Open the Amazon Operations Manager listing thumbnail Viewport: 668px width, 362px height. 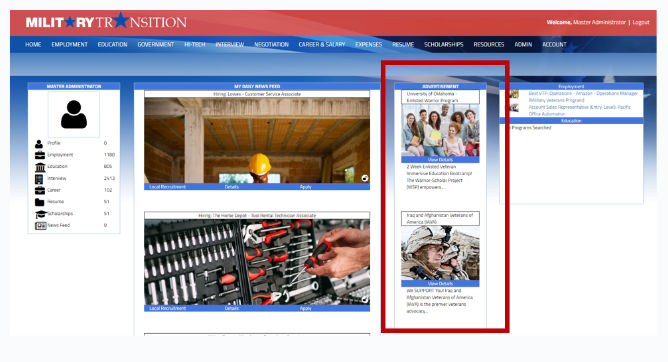[514, 94]
